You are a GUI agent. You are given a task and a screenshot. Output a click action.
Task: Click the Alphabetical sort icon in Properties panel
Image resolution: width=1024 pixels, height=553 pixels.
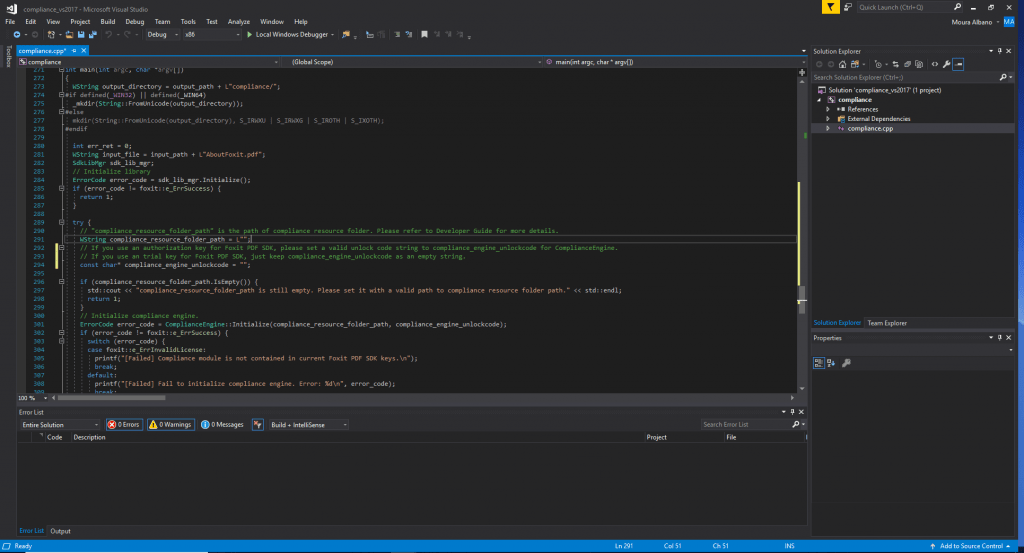(831, 363)
